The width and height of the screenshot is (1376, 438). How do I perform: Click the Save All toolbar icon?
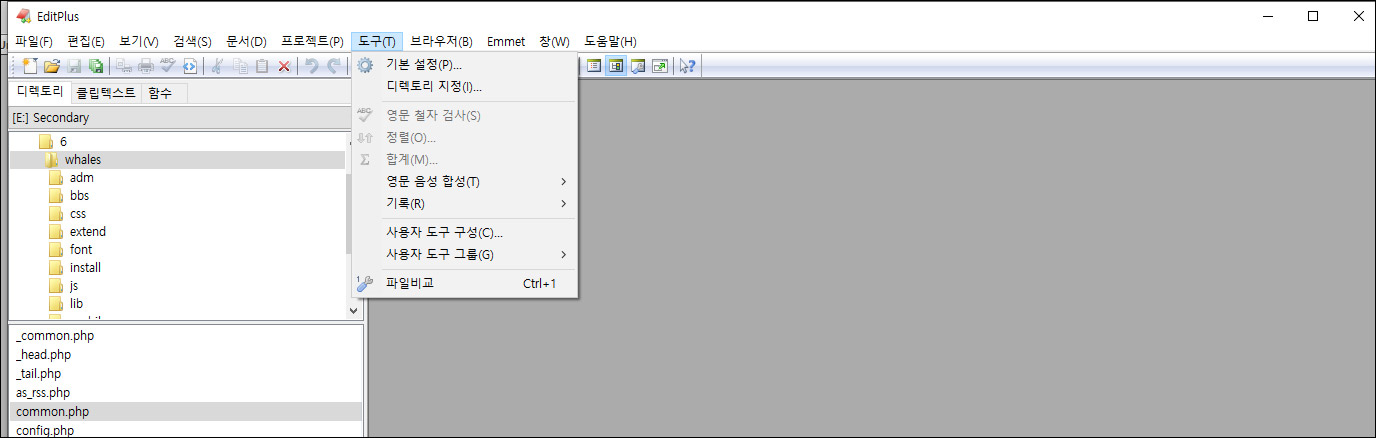(x=96, y=66)
